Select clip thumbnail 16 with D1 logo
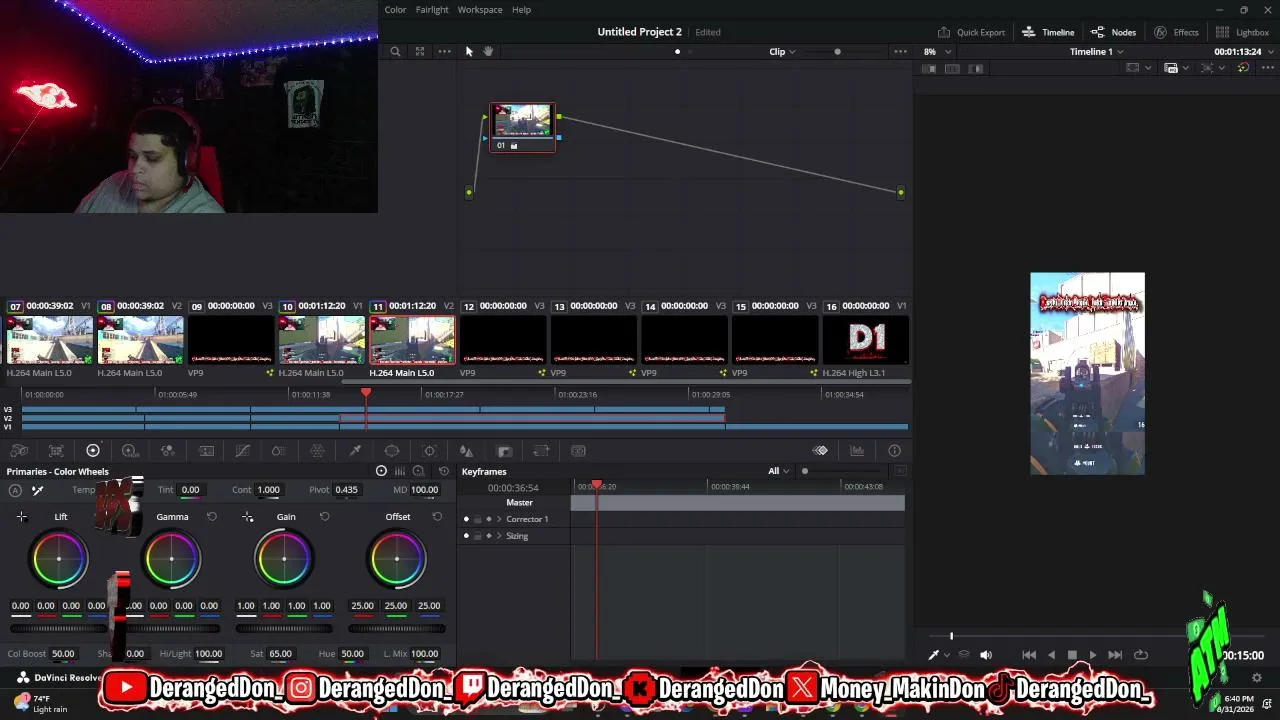The height and width of the screenshot is (720, 1280). [x=866, y=340]
